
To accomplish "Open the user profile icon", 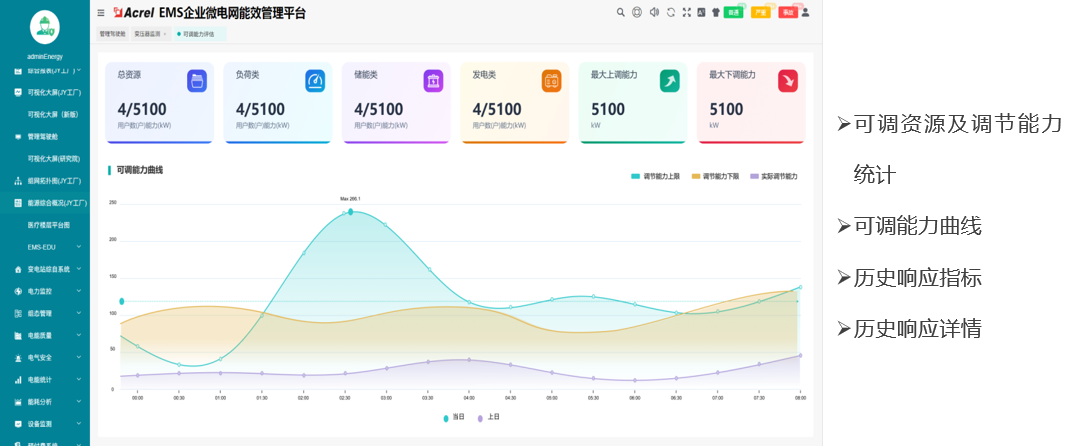I will coord(806,13).
